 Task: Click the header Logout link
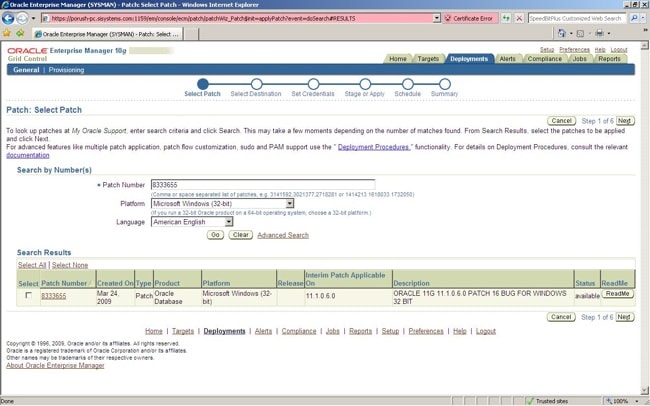pyautogui.click(x=619, y=49)
